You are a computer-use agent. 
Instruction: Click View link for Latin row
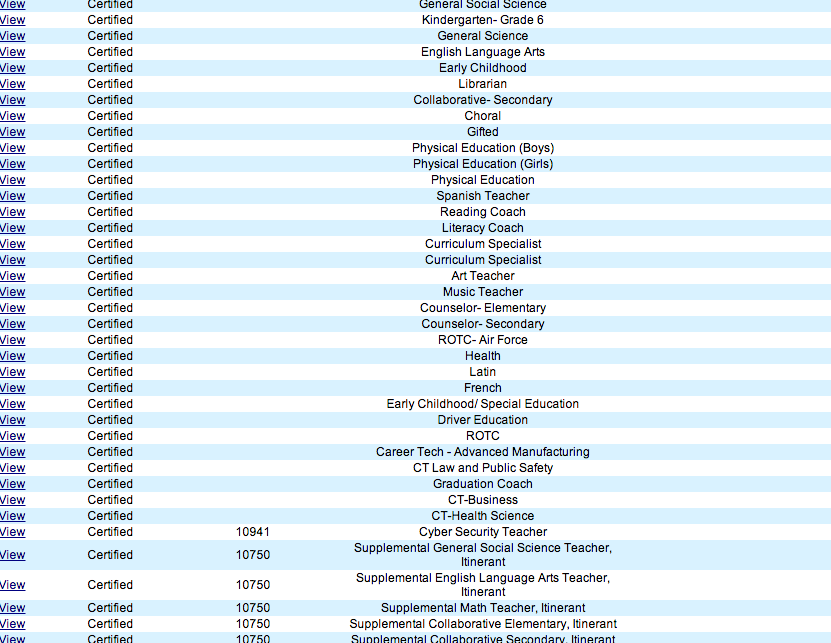pos(12,372)
